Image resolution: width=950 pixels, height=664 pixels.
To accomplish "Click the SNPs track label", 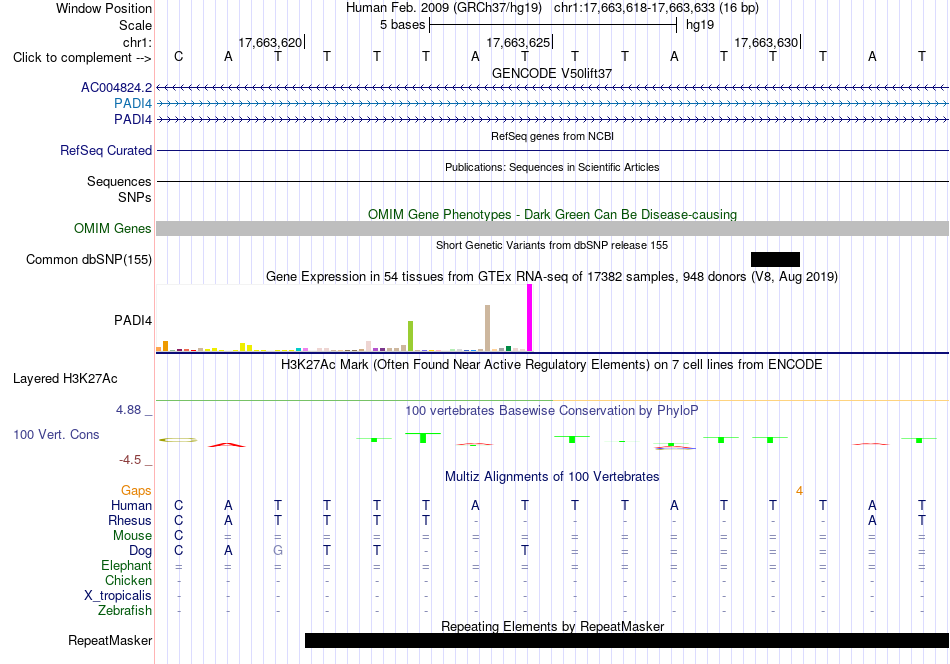I will point(135,198).
